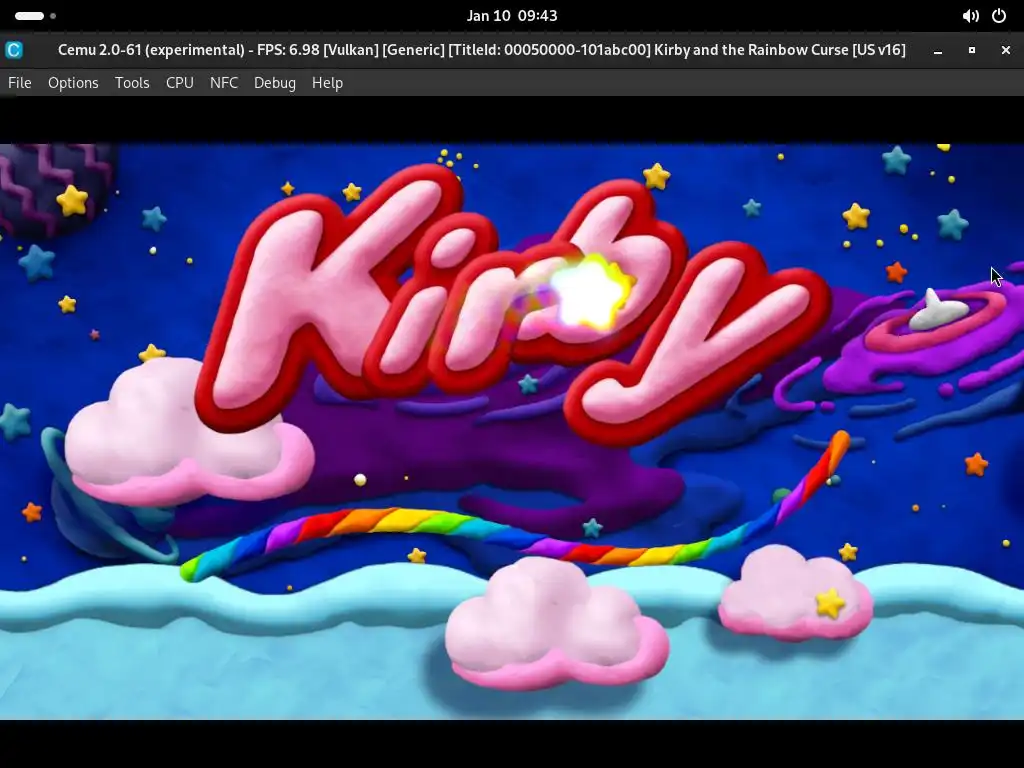Image resolution: width=1024 pixels, height=768 pixels.
Task: Open the power menu icon
Action: (999, 16)
